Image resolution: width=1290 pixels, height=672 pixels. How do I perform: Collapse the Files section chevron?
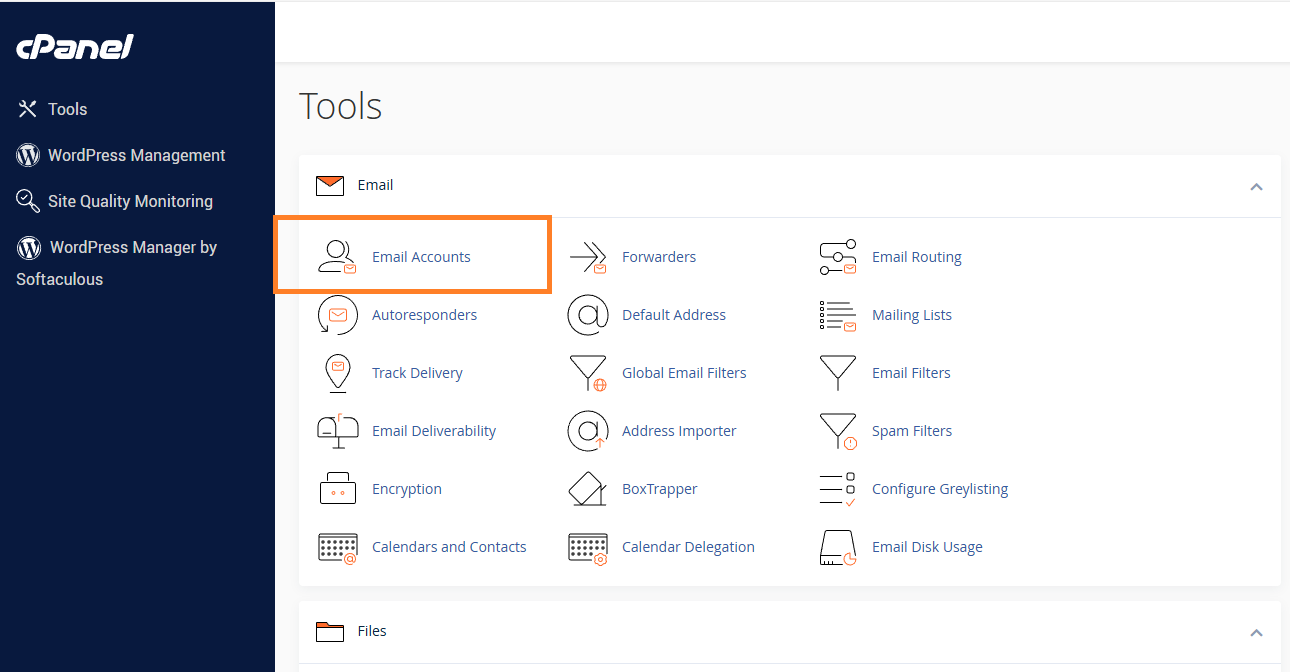1256,632
